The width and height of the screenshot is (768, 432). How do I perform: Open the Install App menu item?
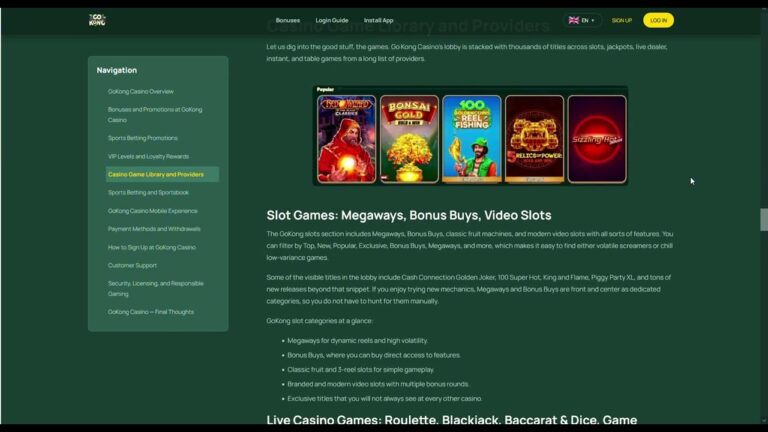[378, 21]
